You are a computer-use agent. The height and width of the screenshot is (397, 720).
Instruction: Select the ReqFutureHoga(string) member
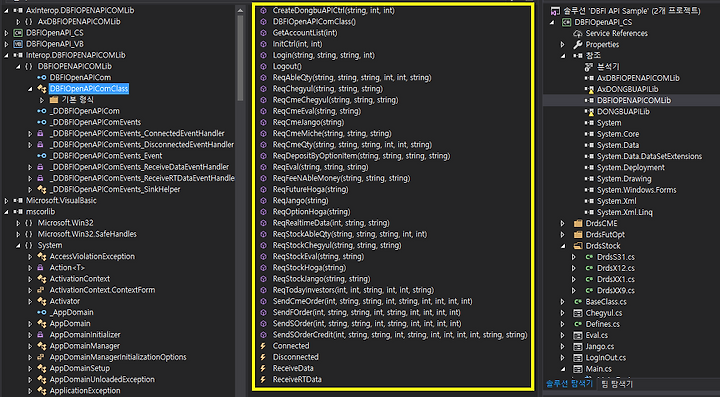point(310,189)
